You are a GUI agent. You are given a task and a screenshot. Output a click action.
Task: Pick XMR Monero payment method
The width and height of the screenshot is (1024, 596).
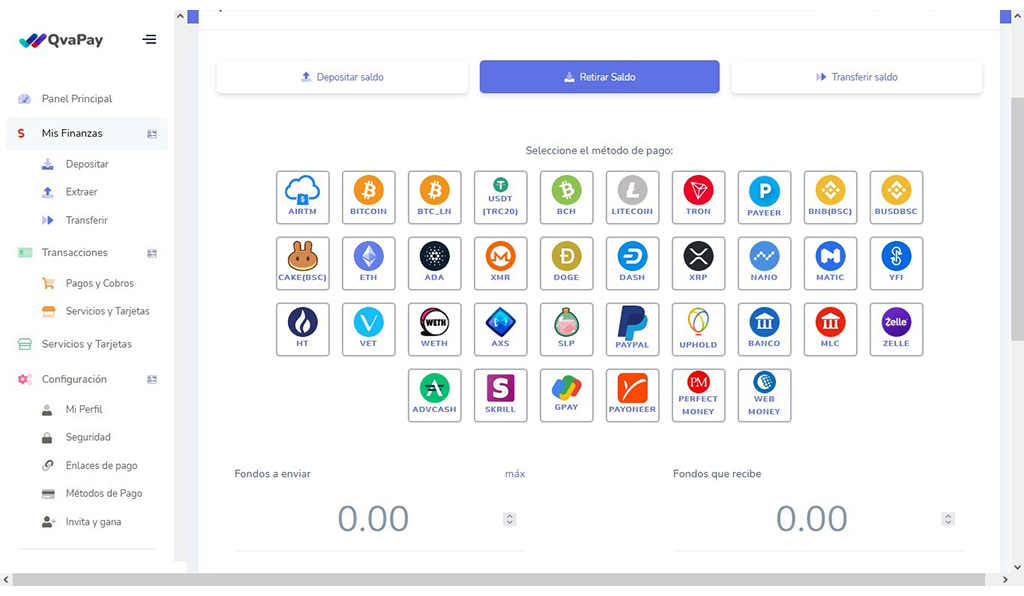pos(500,263)
